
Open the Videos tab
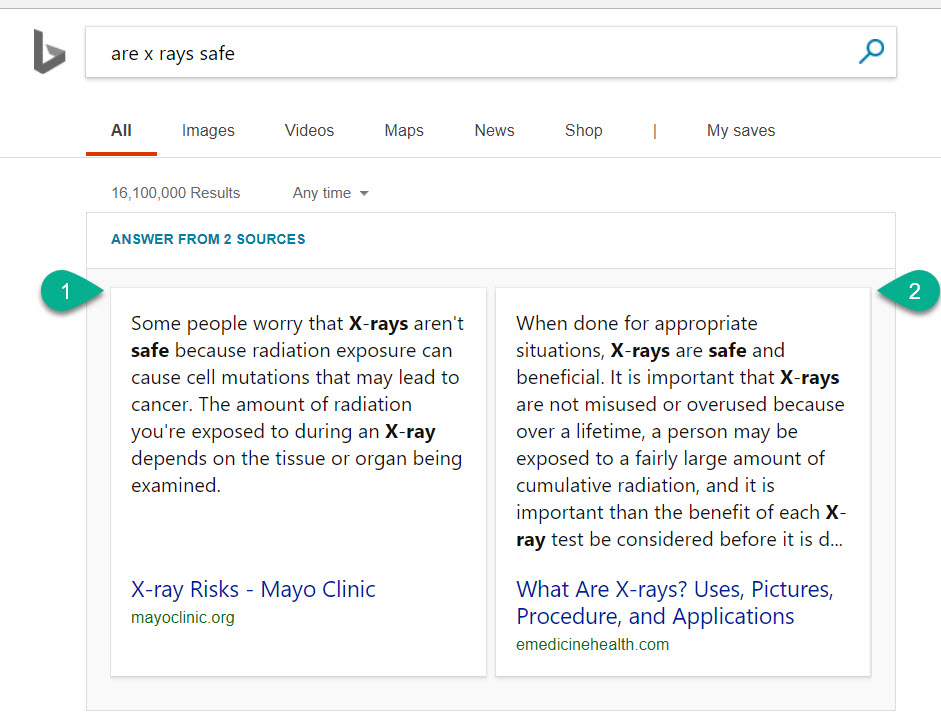(x=309, y=131)
